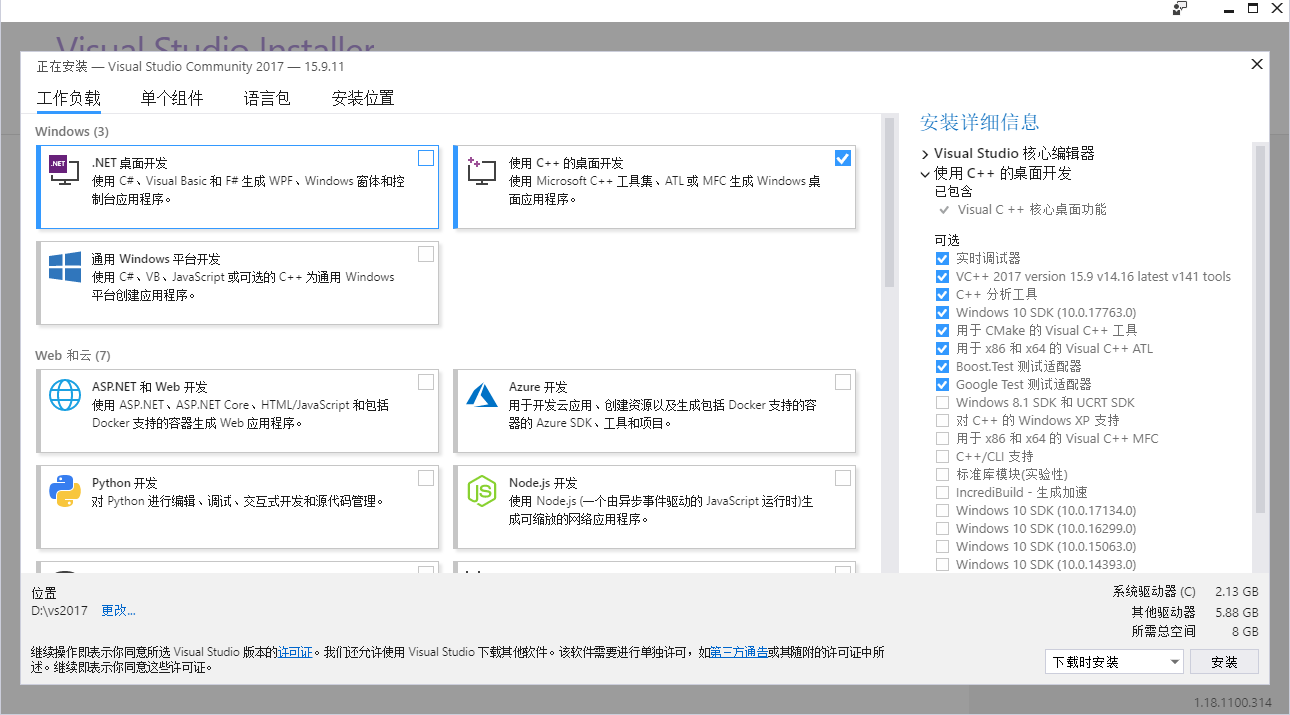1290x715 pixels.
Task: Click the 安装 button
Action: tap(1224, 661)
